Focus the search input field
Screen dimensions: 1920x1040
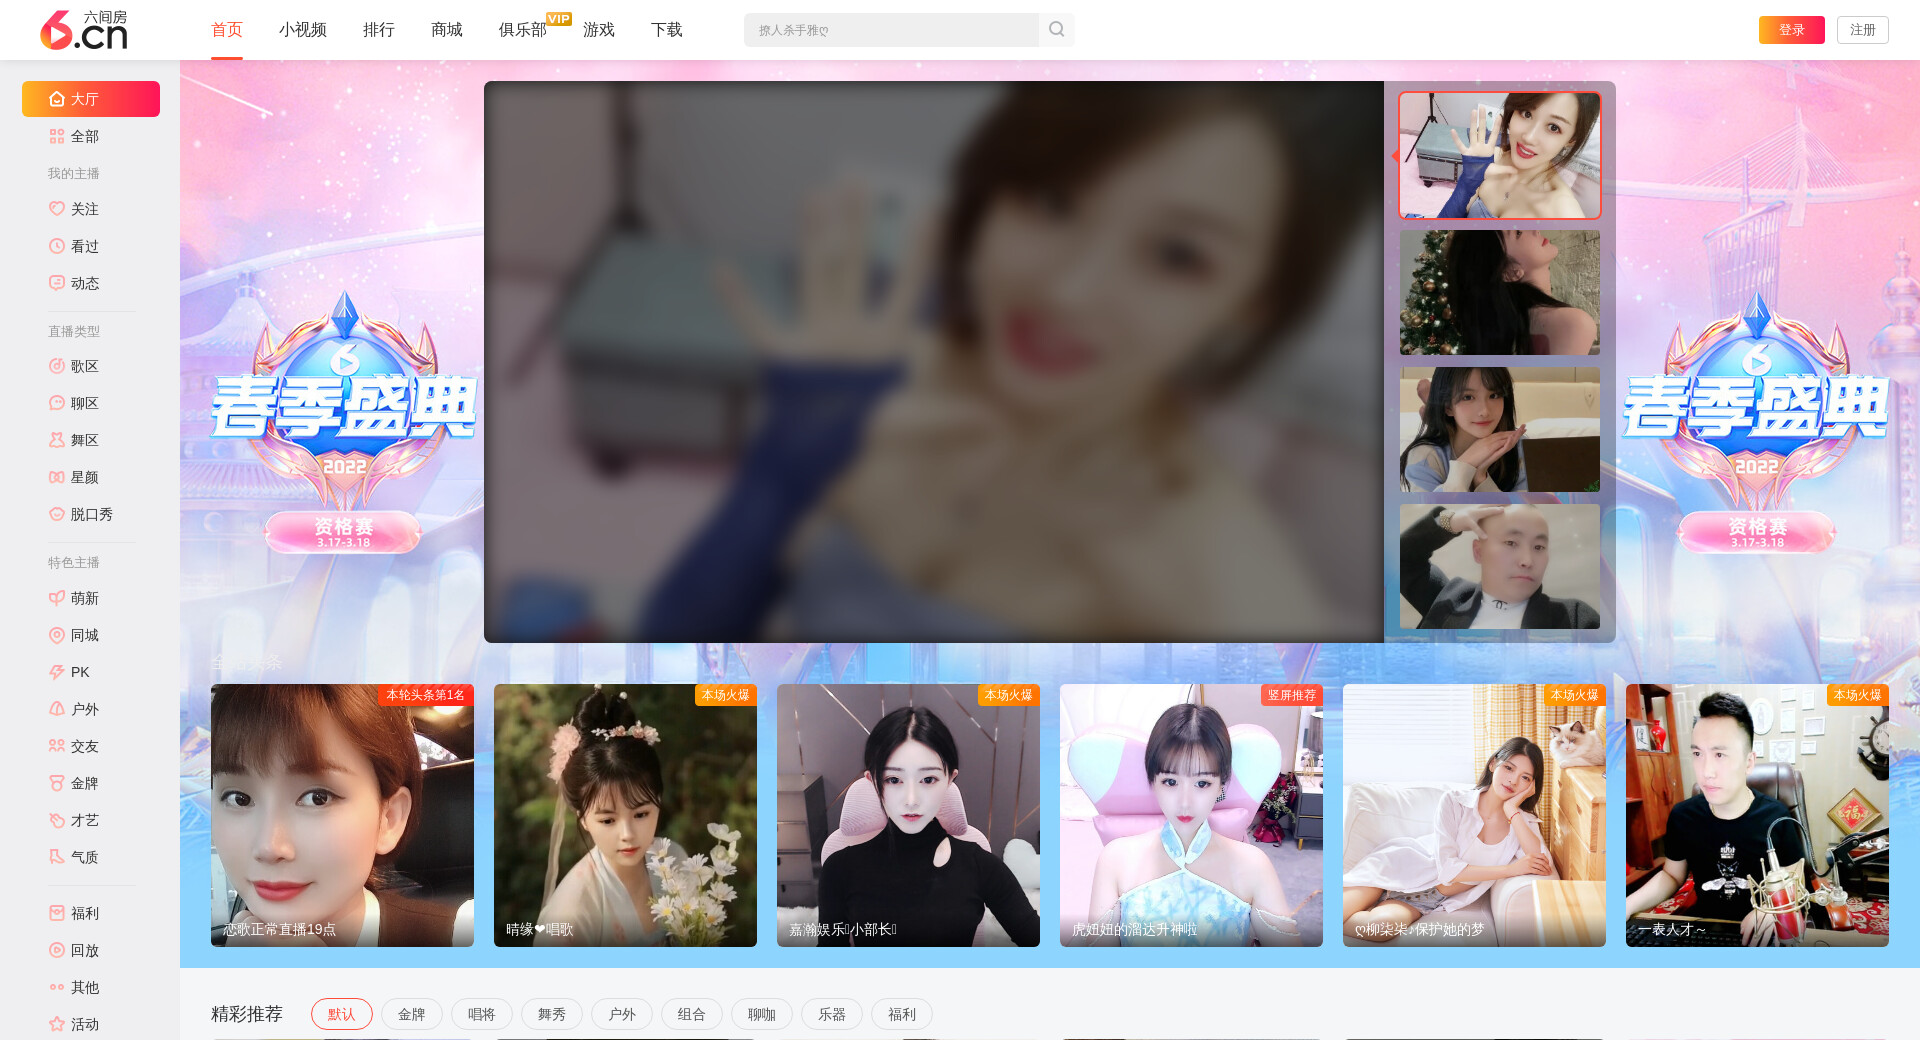pyautogui.click(x=892, y=30)
